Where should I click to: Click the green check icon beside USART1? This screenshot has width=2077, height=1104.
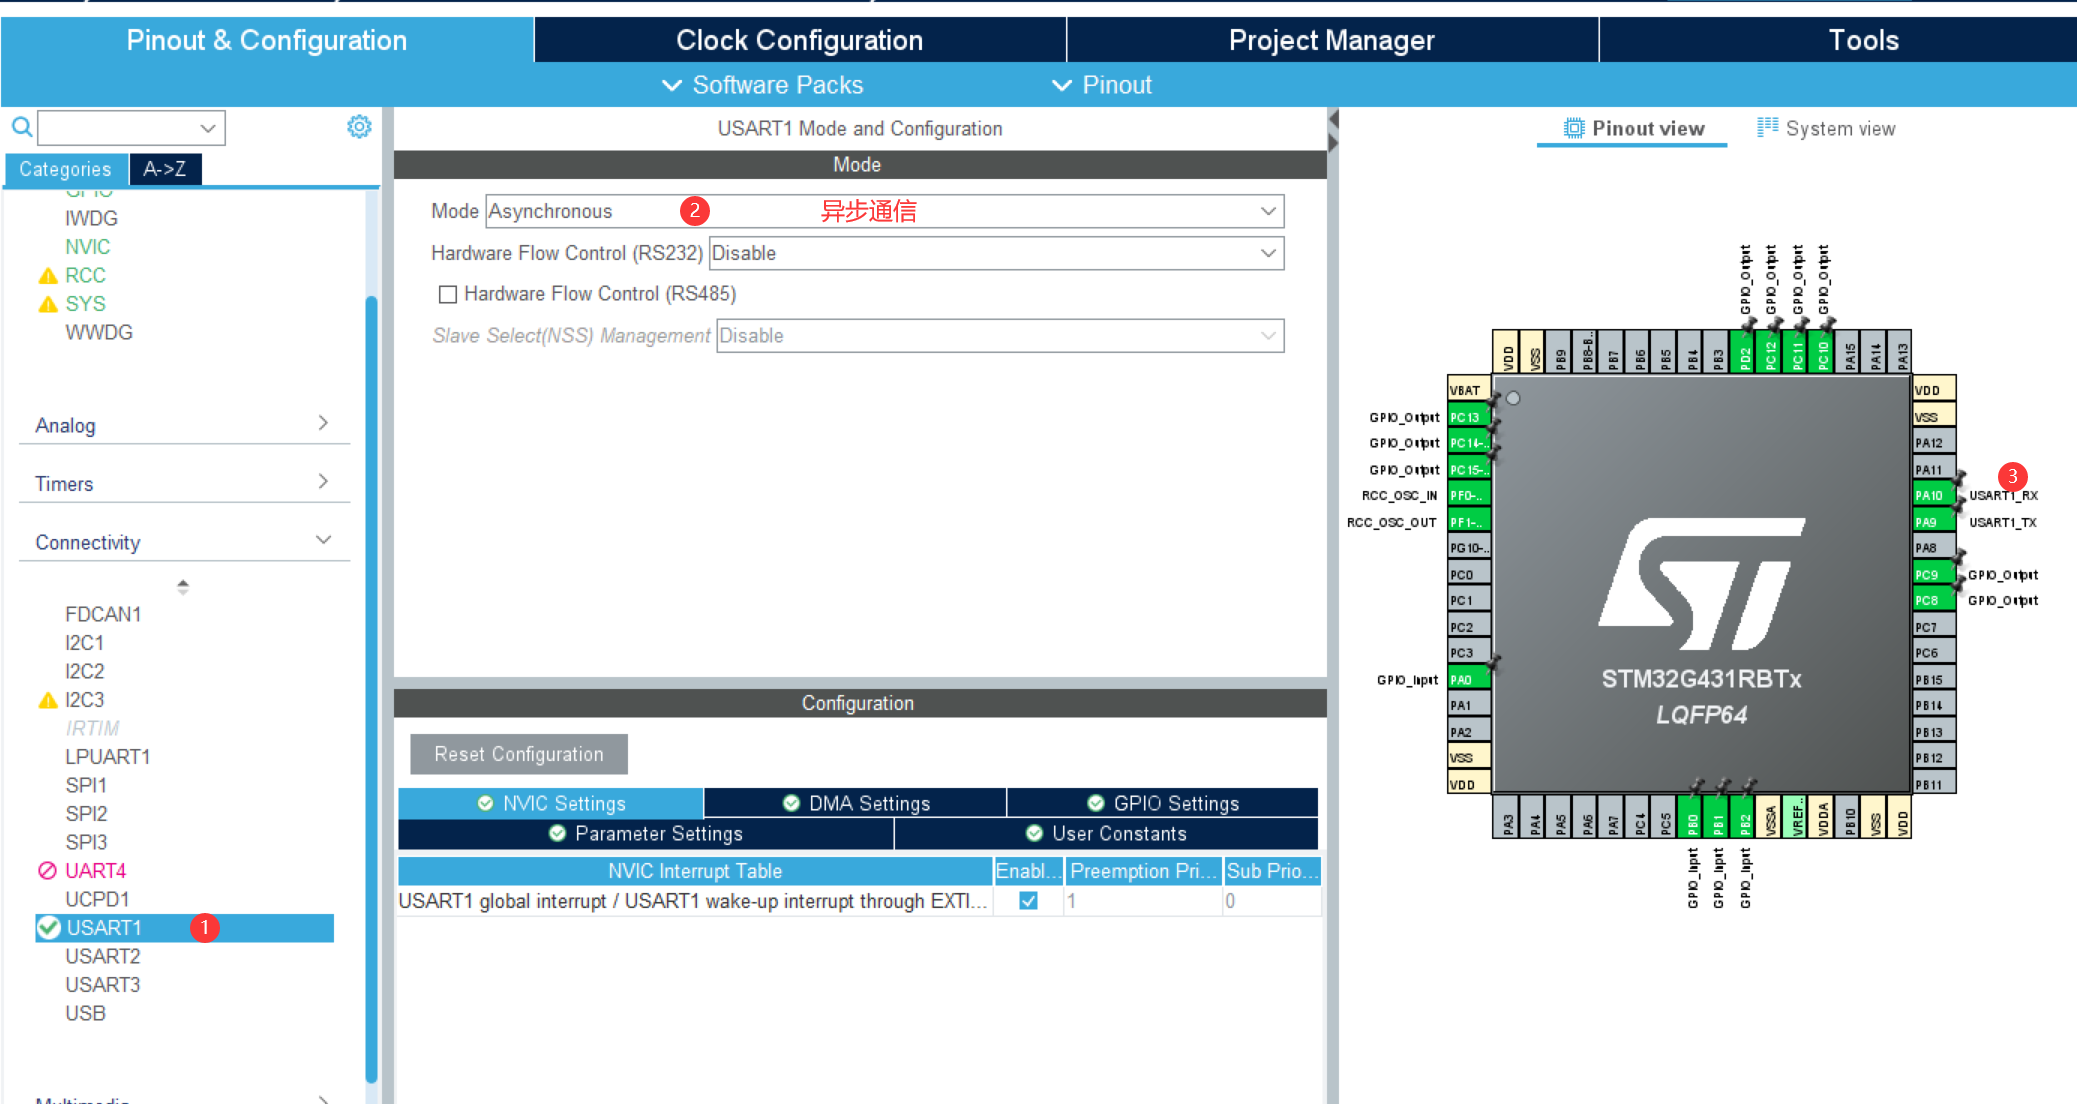(48, 928)
